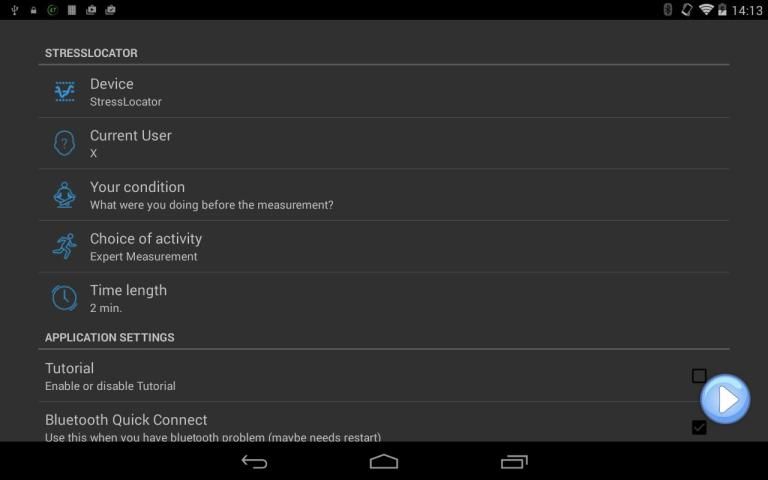This screenshot has width=768, height=480.
Task: Tap the meditating figure condition icon
Action: pos(65,194)
